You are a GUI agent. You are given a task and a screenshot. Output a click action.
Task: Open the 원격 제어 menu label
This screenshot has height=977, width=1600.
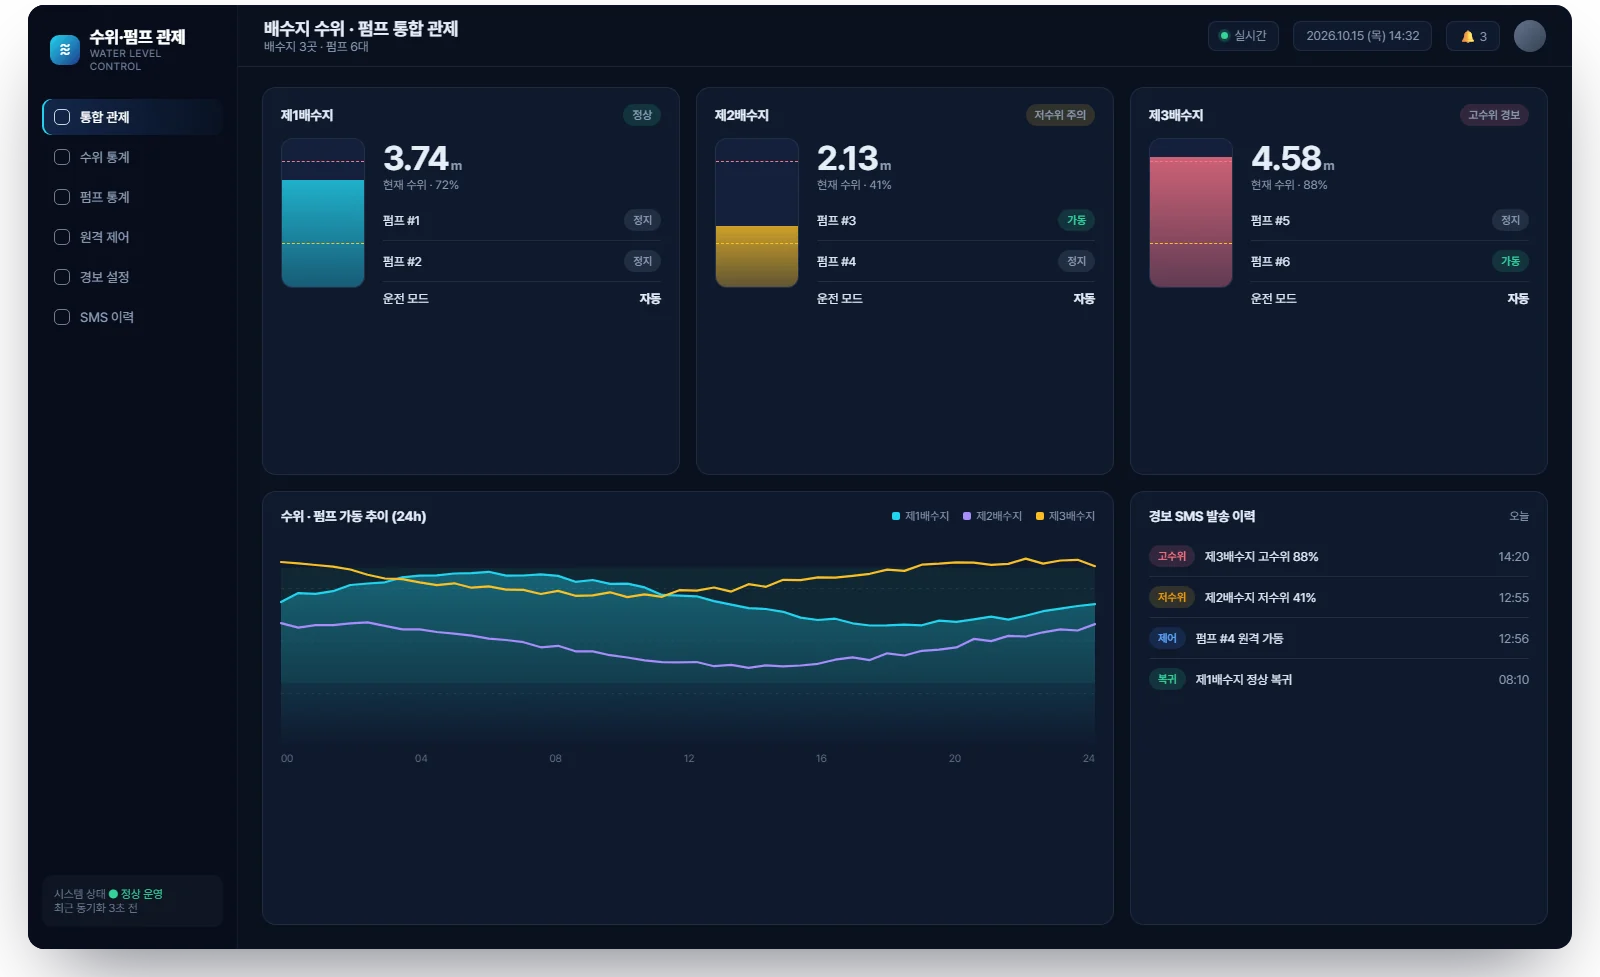point(105,237)
